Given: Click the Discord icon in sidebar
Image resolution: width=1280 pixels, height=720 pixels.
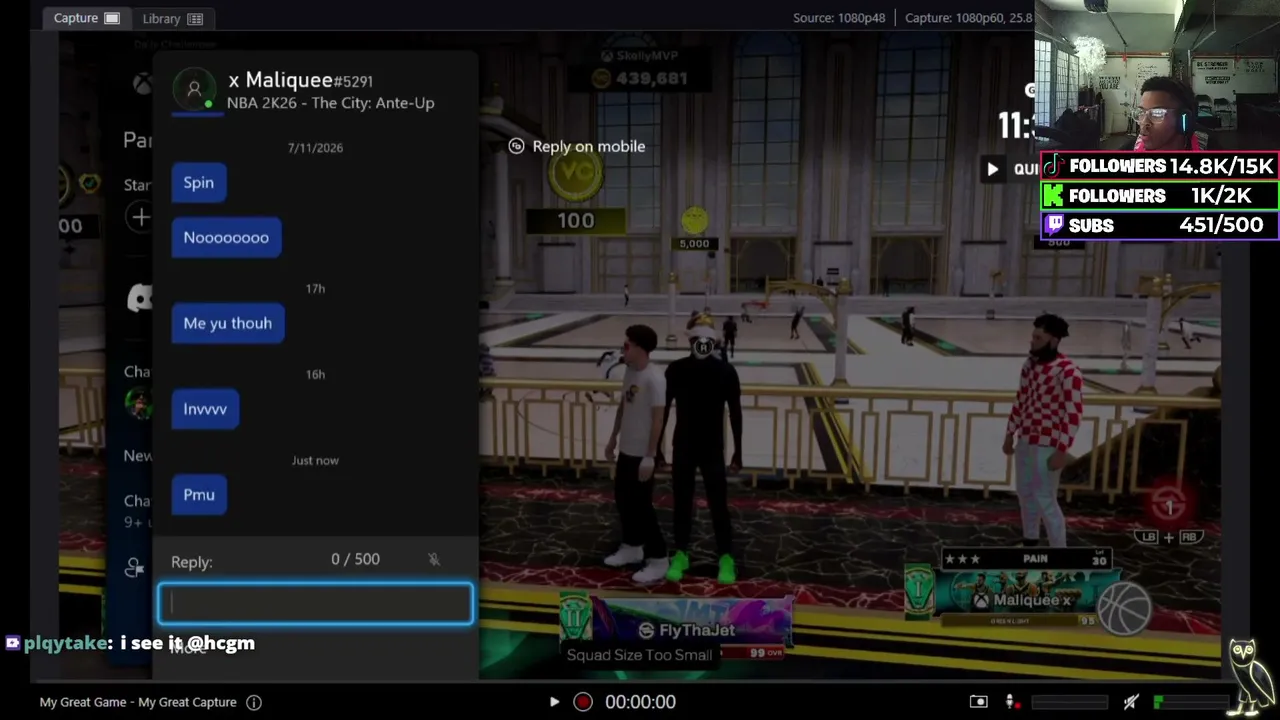Looking at the screenshot, I should (140, 297).
